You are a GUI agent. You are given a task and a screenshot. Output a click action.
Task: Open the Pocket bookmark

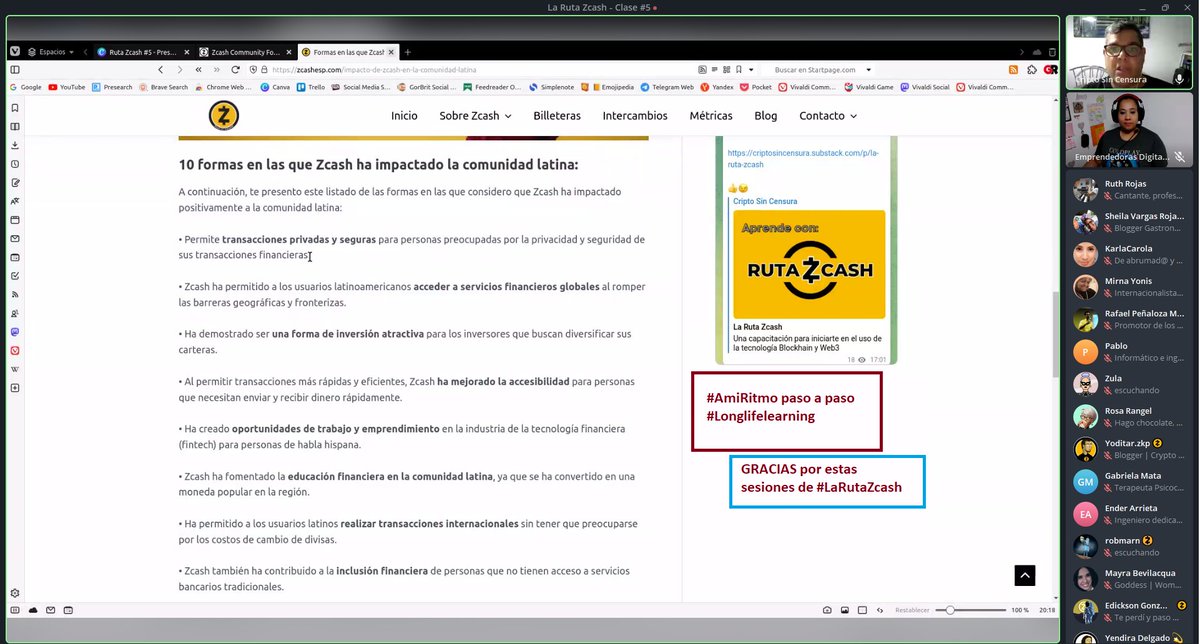[x=756, y=87]
